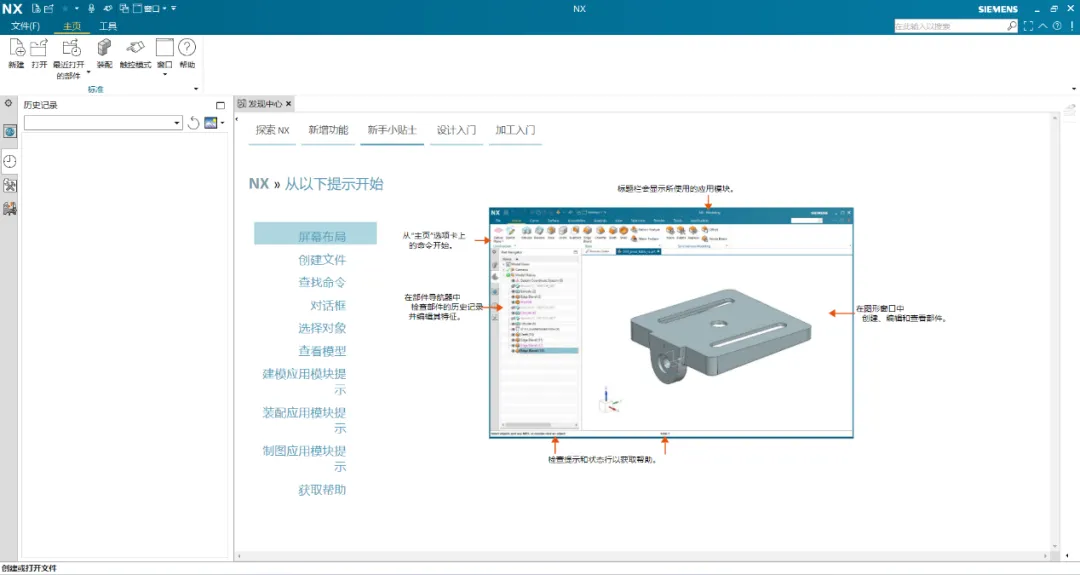Maximize the 历史记录 panel

point(220,105)
